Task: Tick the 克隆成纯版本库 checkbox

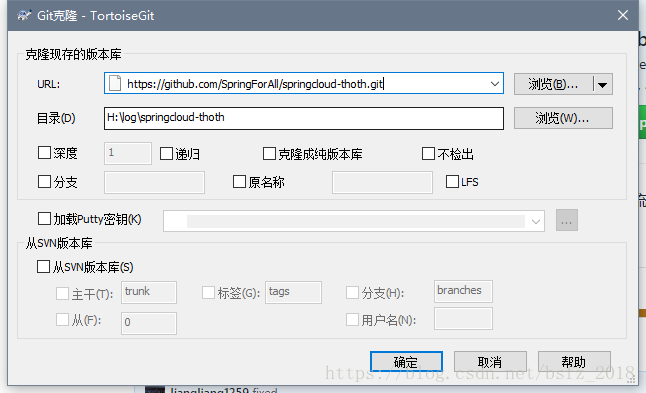Action: (269, 154)
